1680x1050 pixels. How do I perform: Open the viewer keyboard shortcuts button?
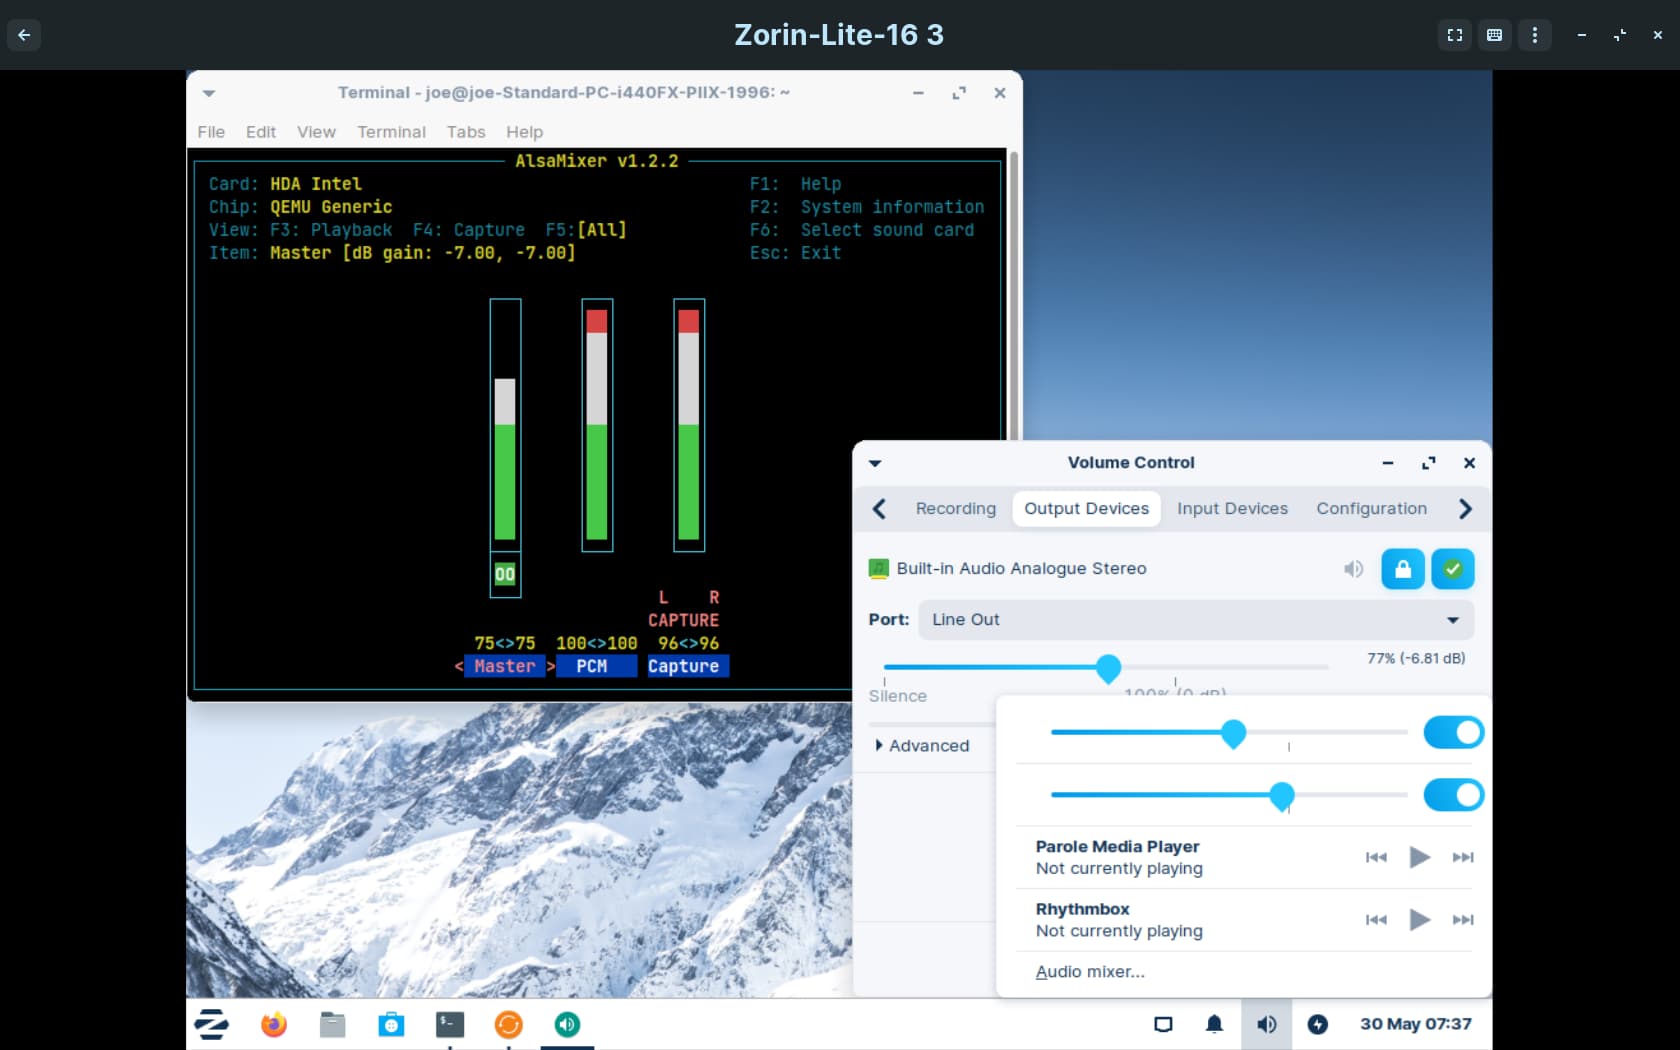1494,35
